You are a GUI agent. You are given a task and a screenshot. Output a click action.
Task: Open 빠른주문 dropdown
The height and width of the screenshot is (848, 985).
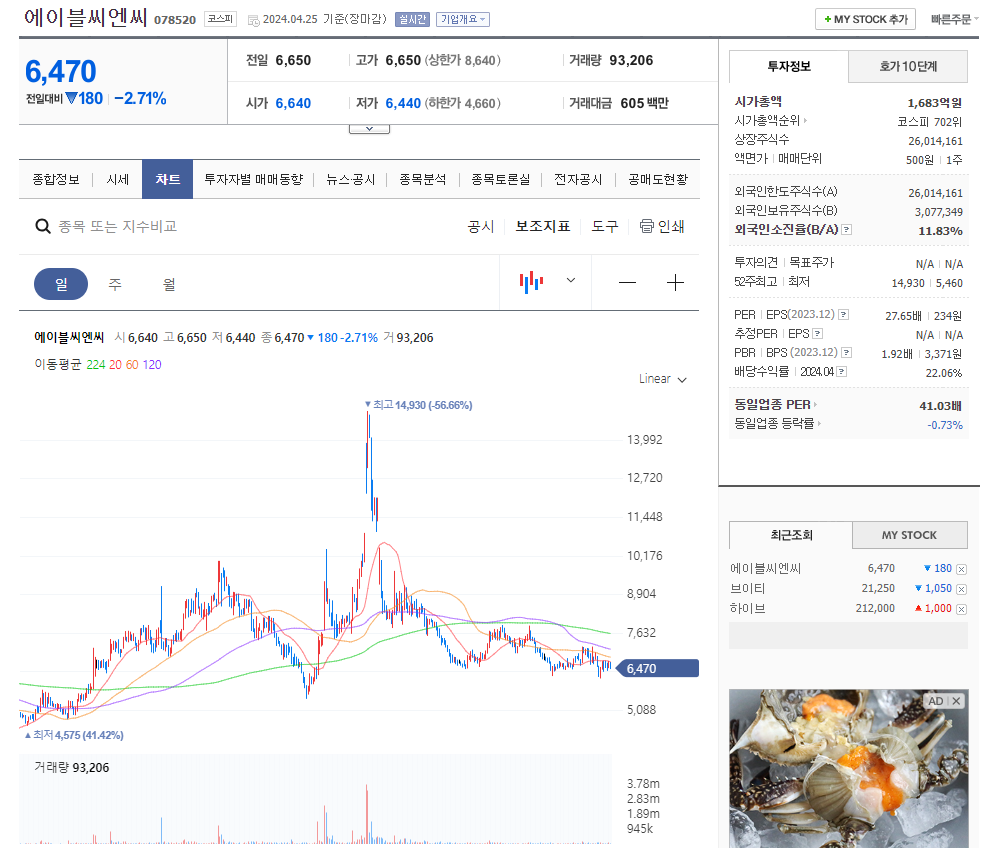(x=954, y=19)
